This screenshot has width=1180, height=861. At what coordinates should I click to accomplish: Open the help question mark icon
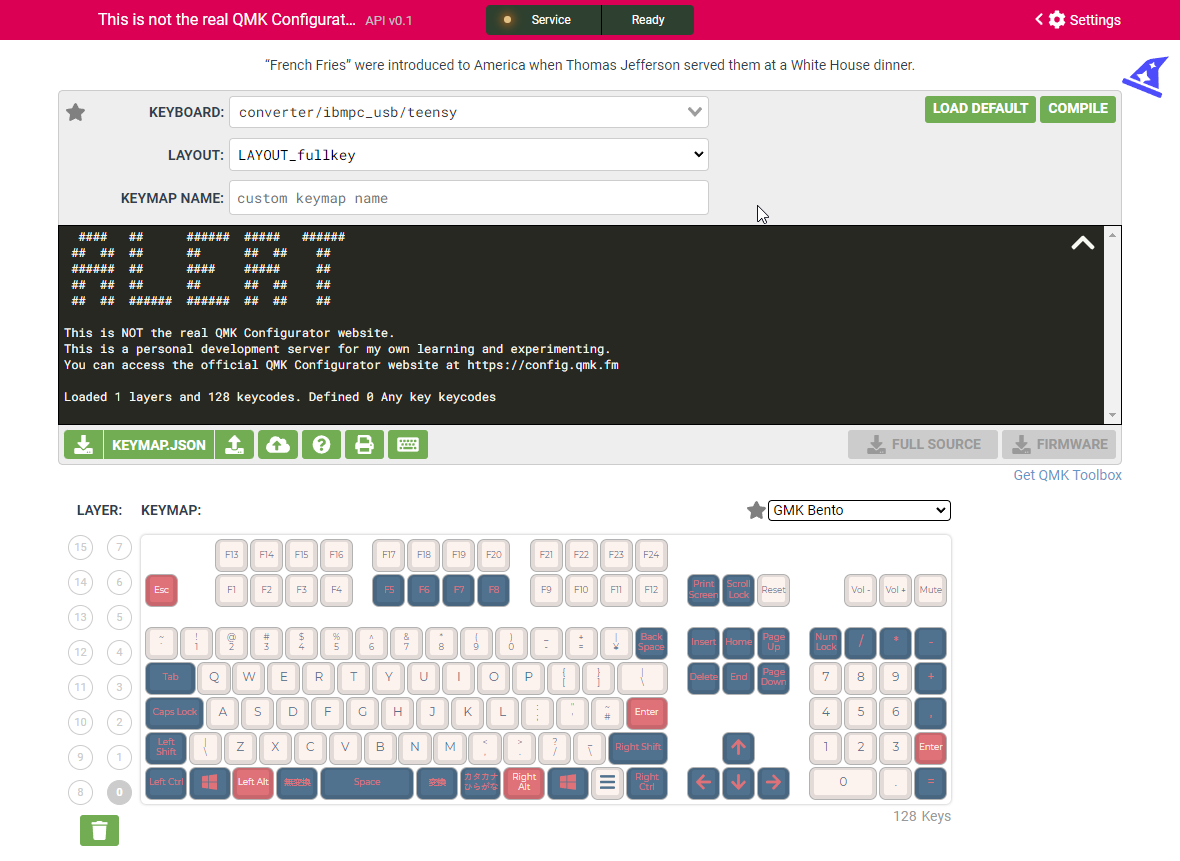(321, 445)
